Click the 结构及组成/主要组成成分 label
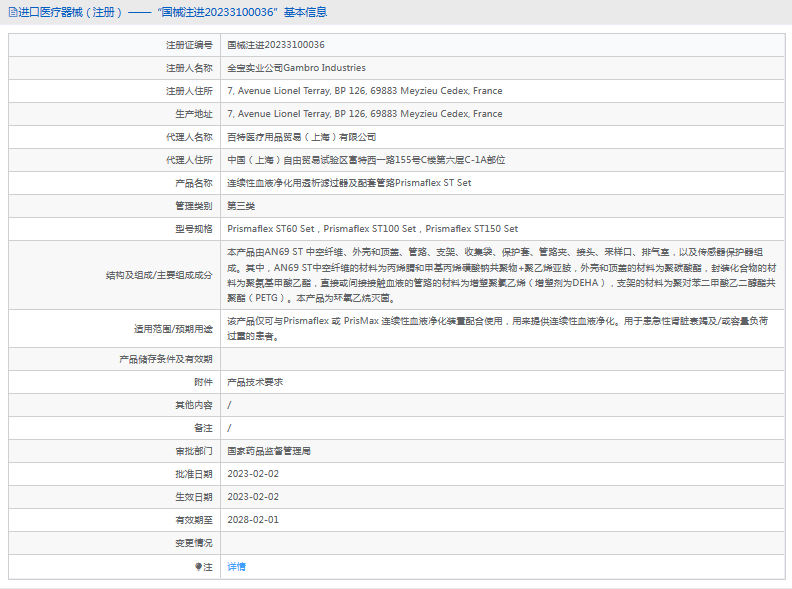 159,275
